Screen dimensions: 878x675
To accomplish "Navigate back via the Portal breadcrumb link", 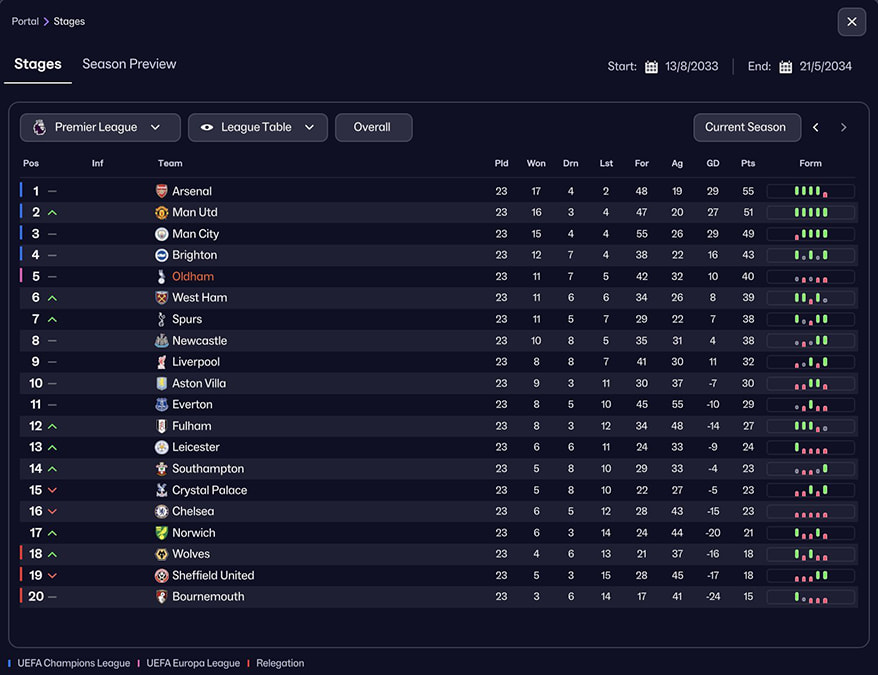I will click(x=25, y=20).
